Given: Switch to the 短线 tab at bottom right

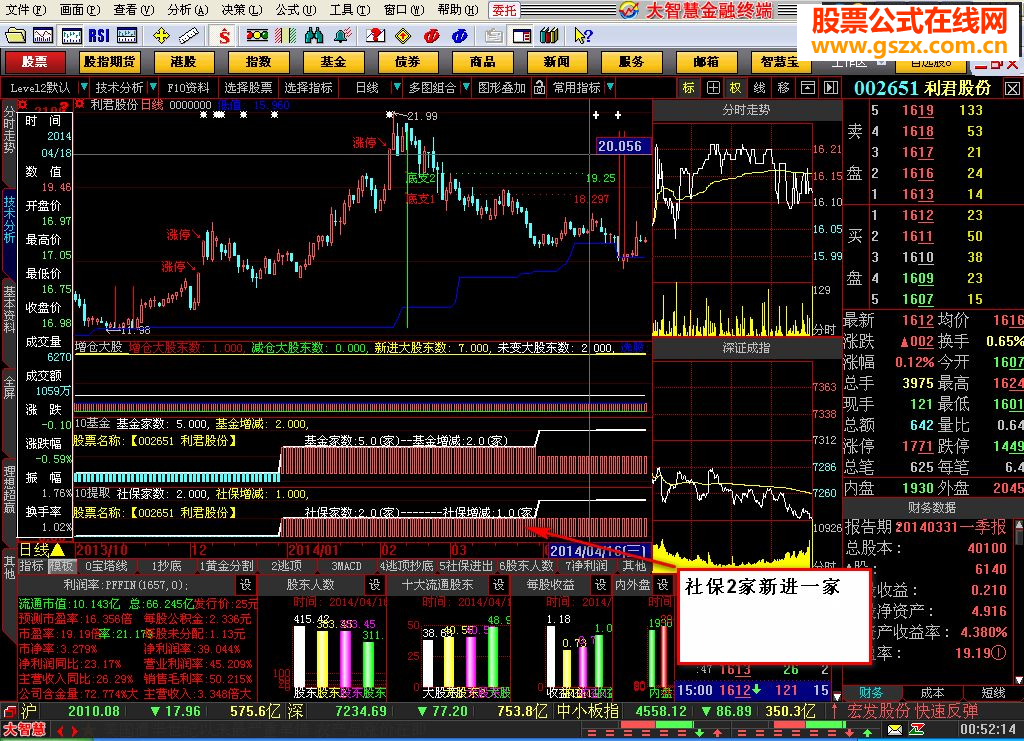Looking at the screenshot, I should click(x=993, y=693).
